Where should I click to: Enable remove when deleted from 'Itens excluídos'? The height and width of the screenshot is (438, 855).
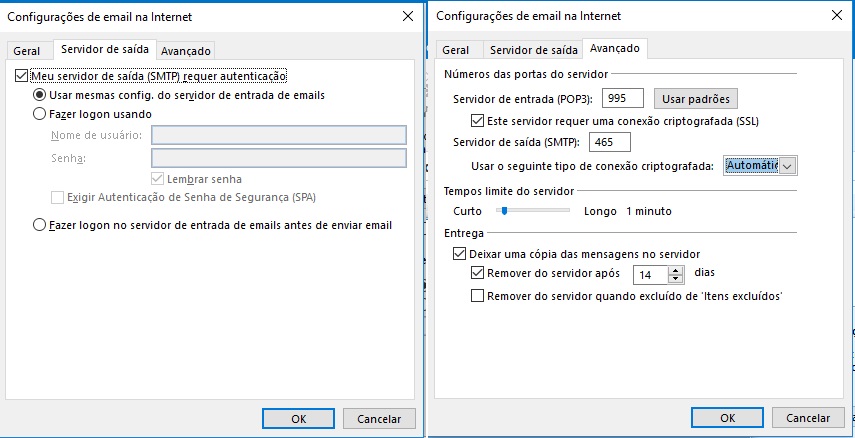click(x=477, y=296)
